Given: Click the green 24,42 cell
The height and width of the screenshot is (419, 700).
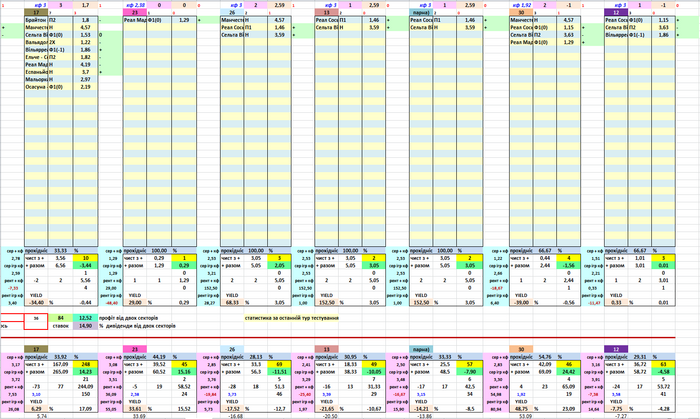Looking at the screenshot, I should 568,372.
